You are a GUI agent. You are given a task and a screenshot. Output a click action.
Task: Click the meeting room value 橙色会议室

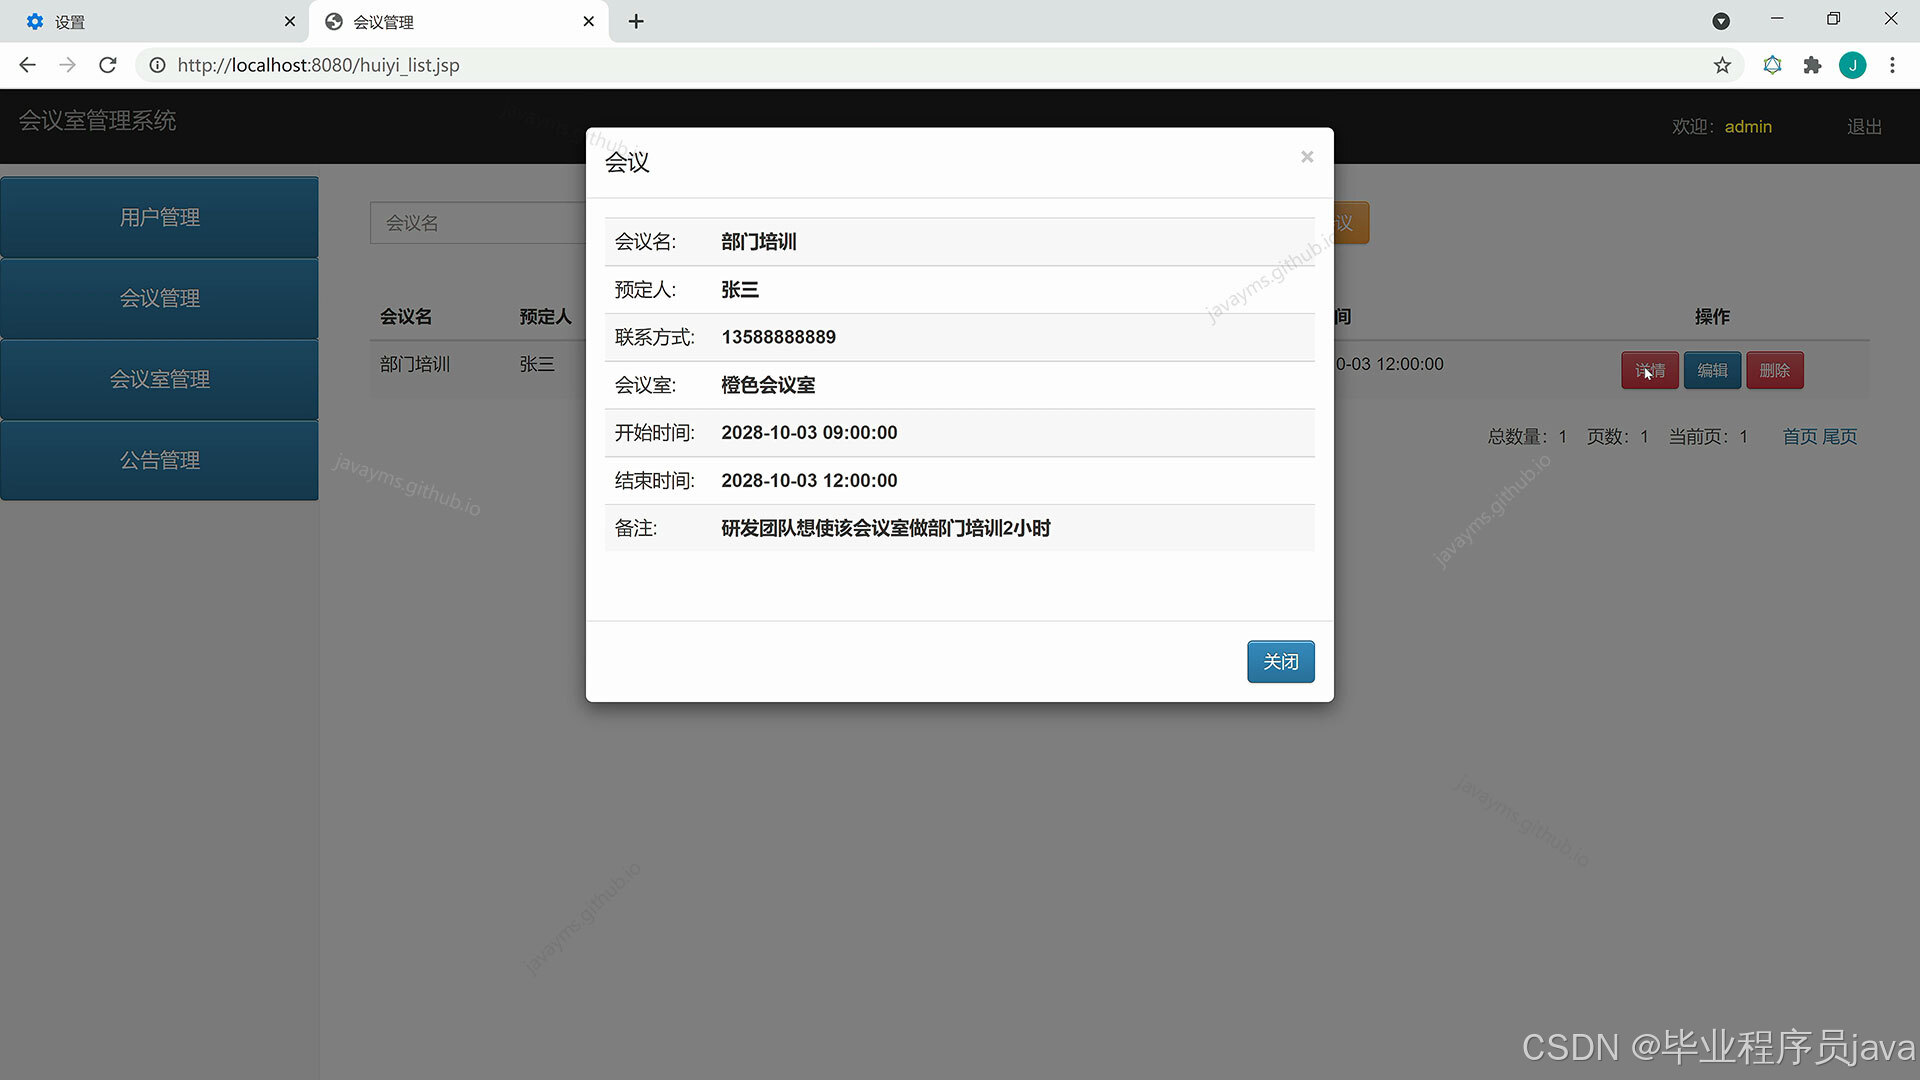click(x=768, y=385)
